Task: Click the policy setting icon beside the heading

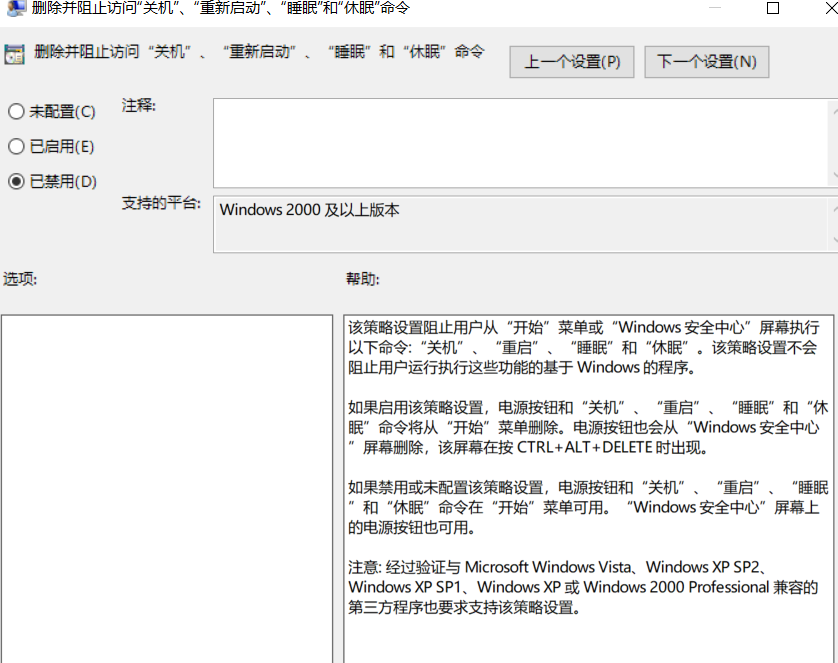Action: coord(14,54)
